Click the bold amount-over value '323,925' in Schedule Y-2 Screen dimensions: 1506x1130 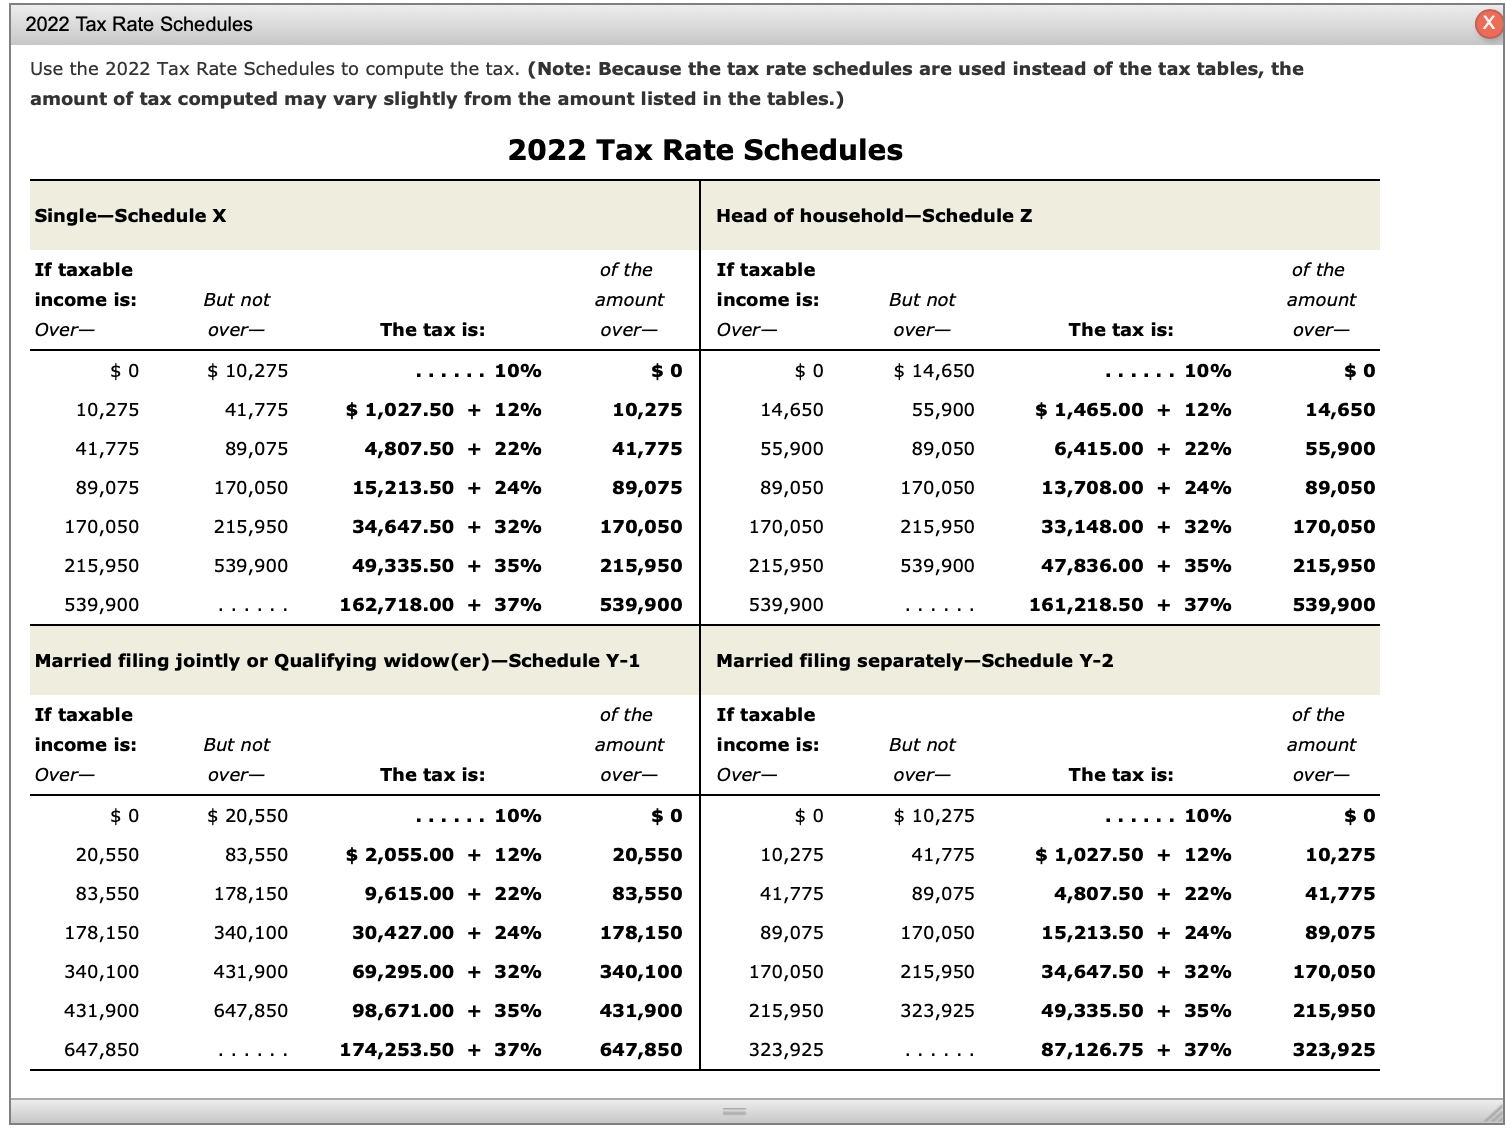(1334, 1050)
